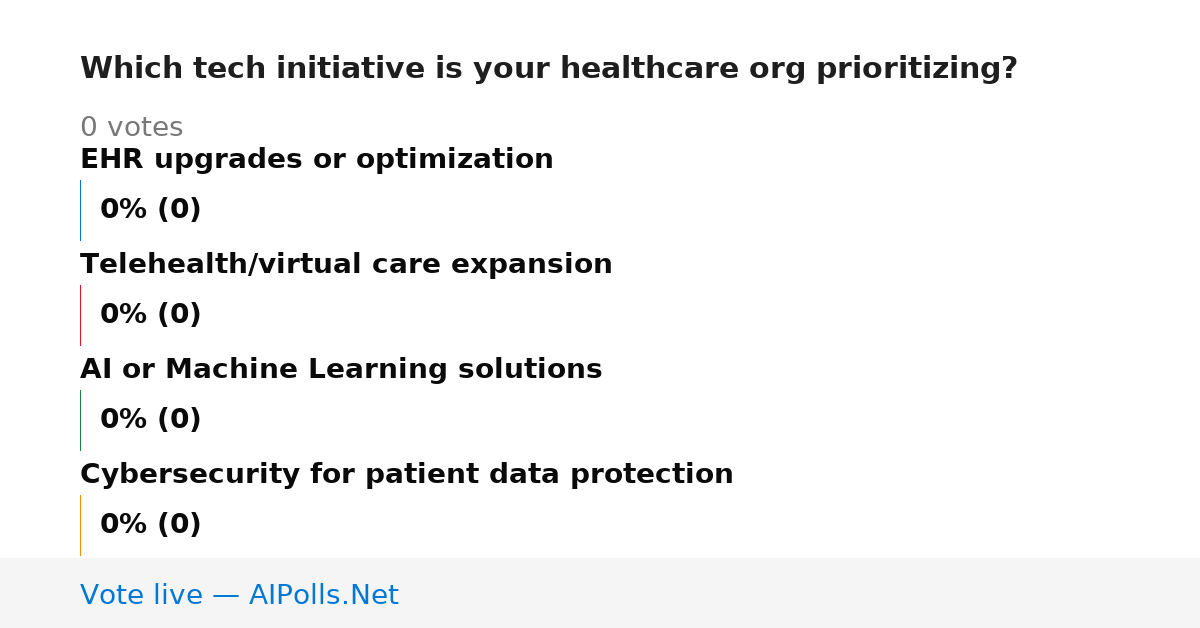Pick 'Cybersecurity for patient data protection' option

click(406, 474)
